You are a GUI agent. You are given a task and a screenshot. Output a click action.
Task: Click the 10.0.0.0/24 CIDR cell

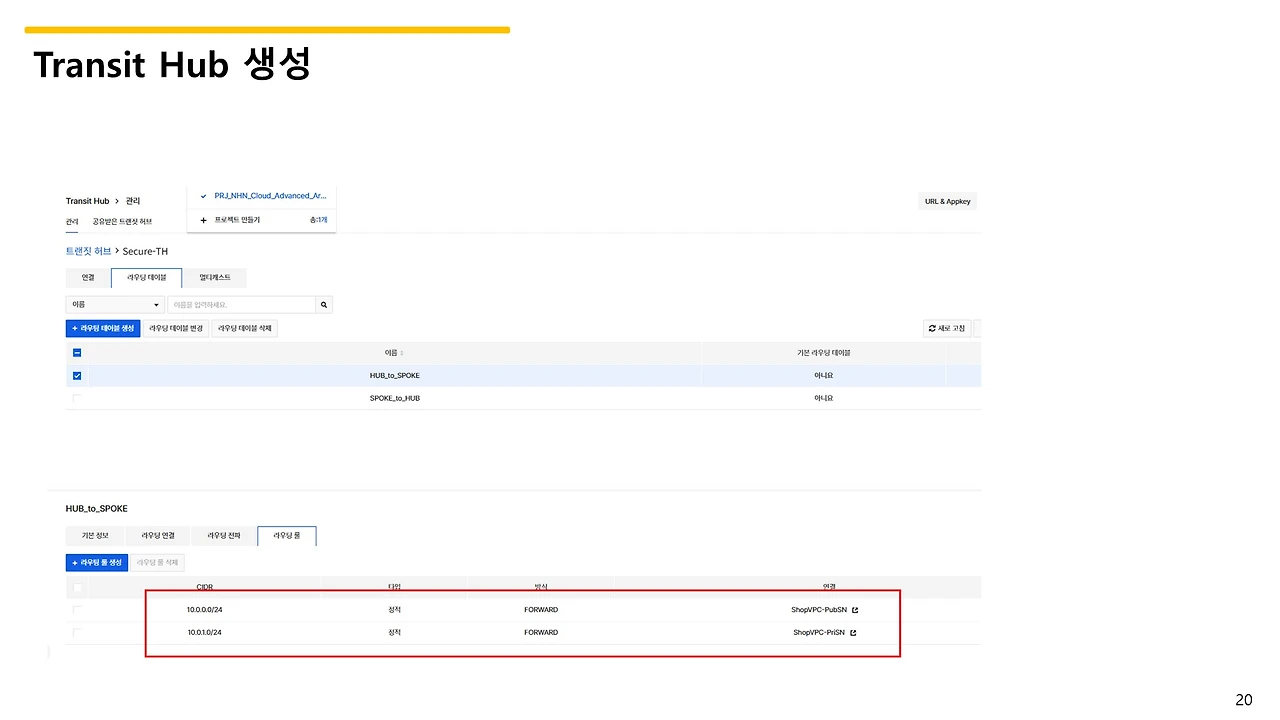pos(204,610)
